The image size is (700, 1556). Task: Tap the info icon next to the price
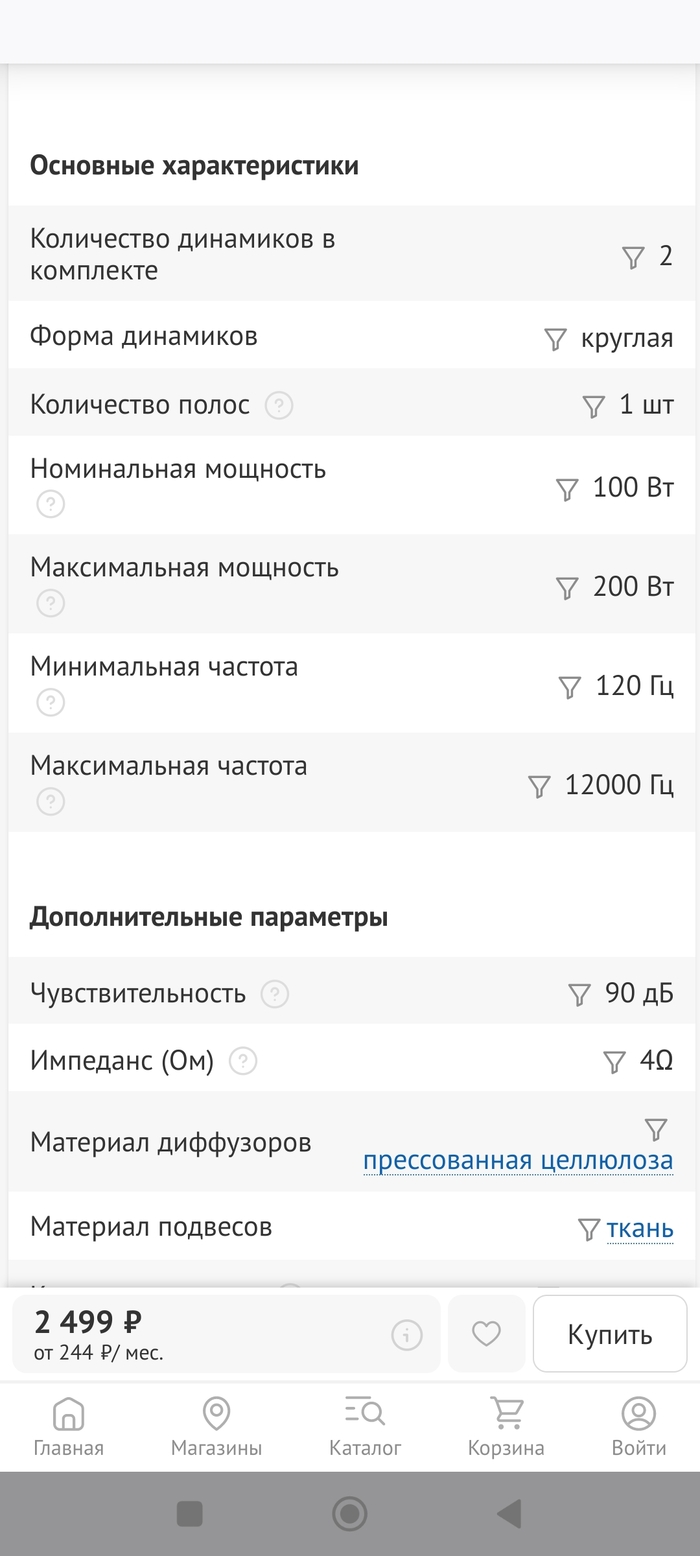[x=406, y=1333]
